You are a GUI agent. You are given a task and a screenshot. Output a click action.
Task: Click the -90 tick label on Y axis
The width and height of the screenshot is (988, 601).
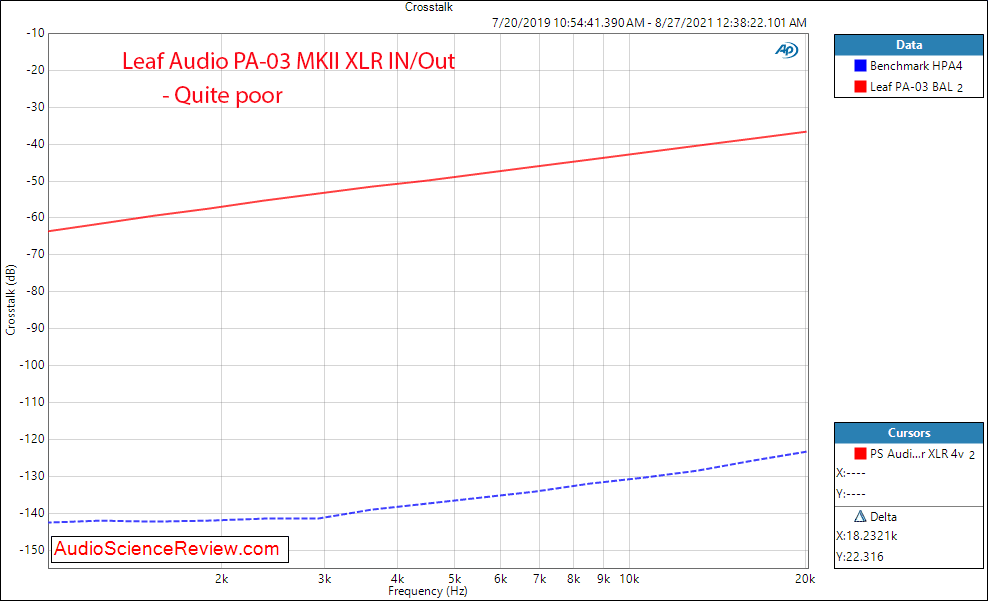[35, 328]
